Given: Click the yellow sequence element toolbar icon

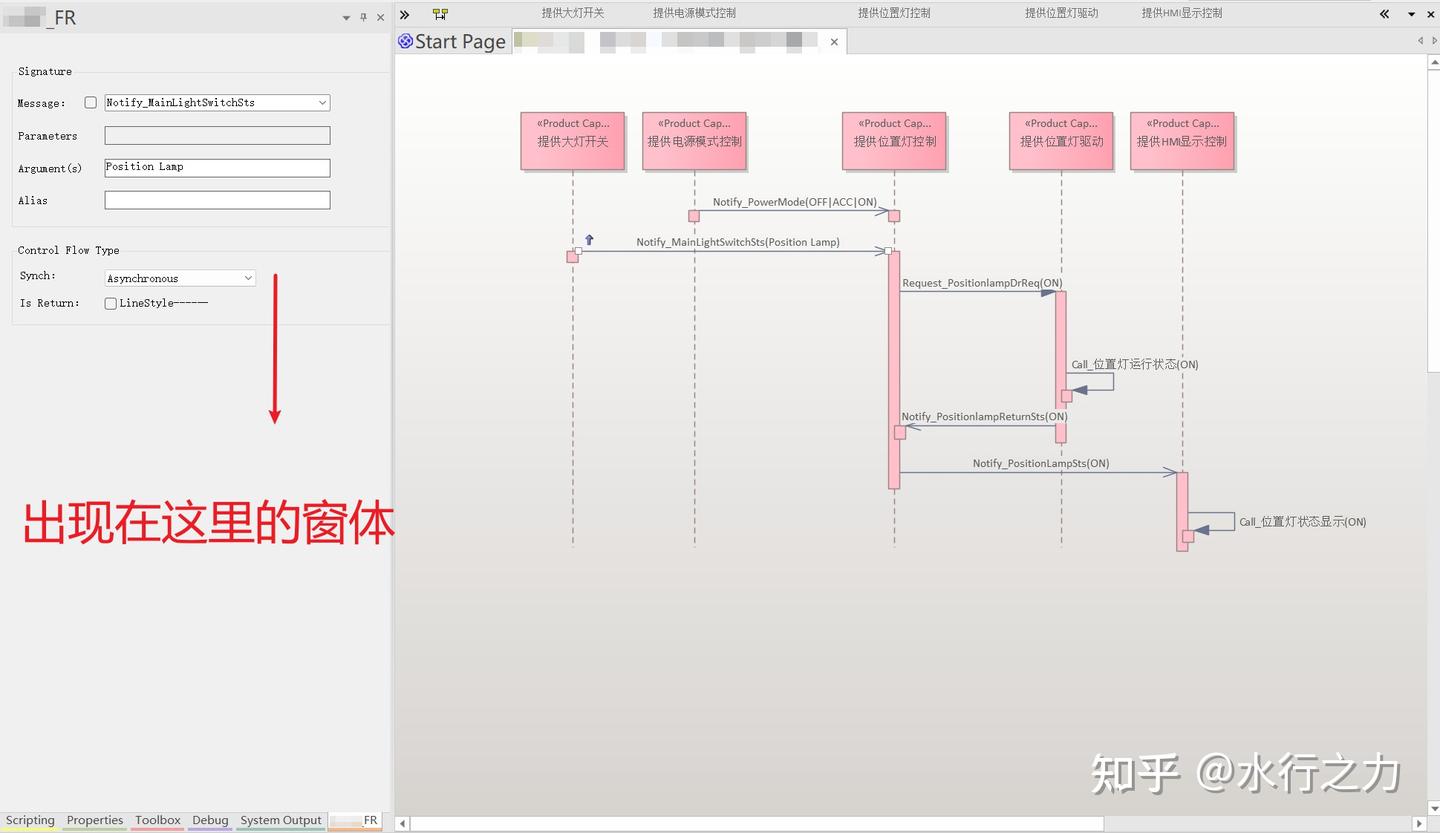Looking at the screenshot, I should click(x=440, y=13).
